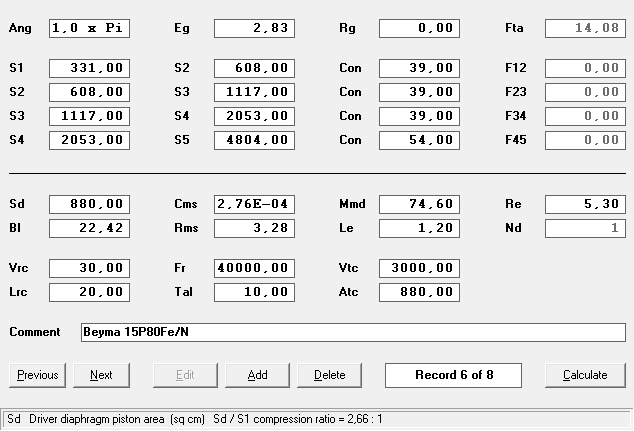Click the Vrc label
The height and width of the screenshot is (431, 634).
point(19,268)
